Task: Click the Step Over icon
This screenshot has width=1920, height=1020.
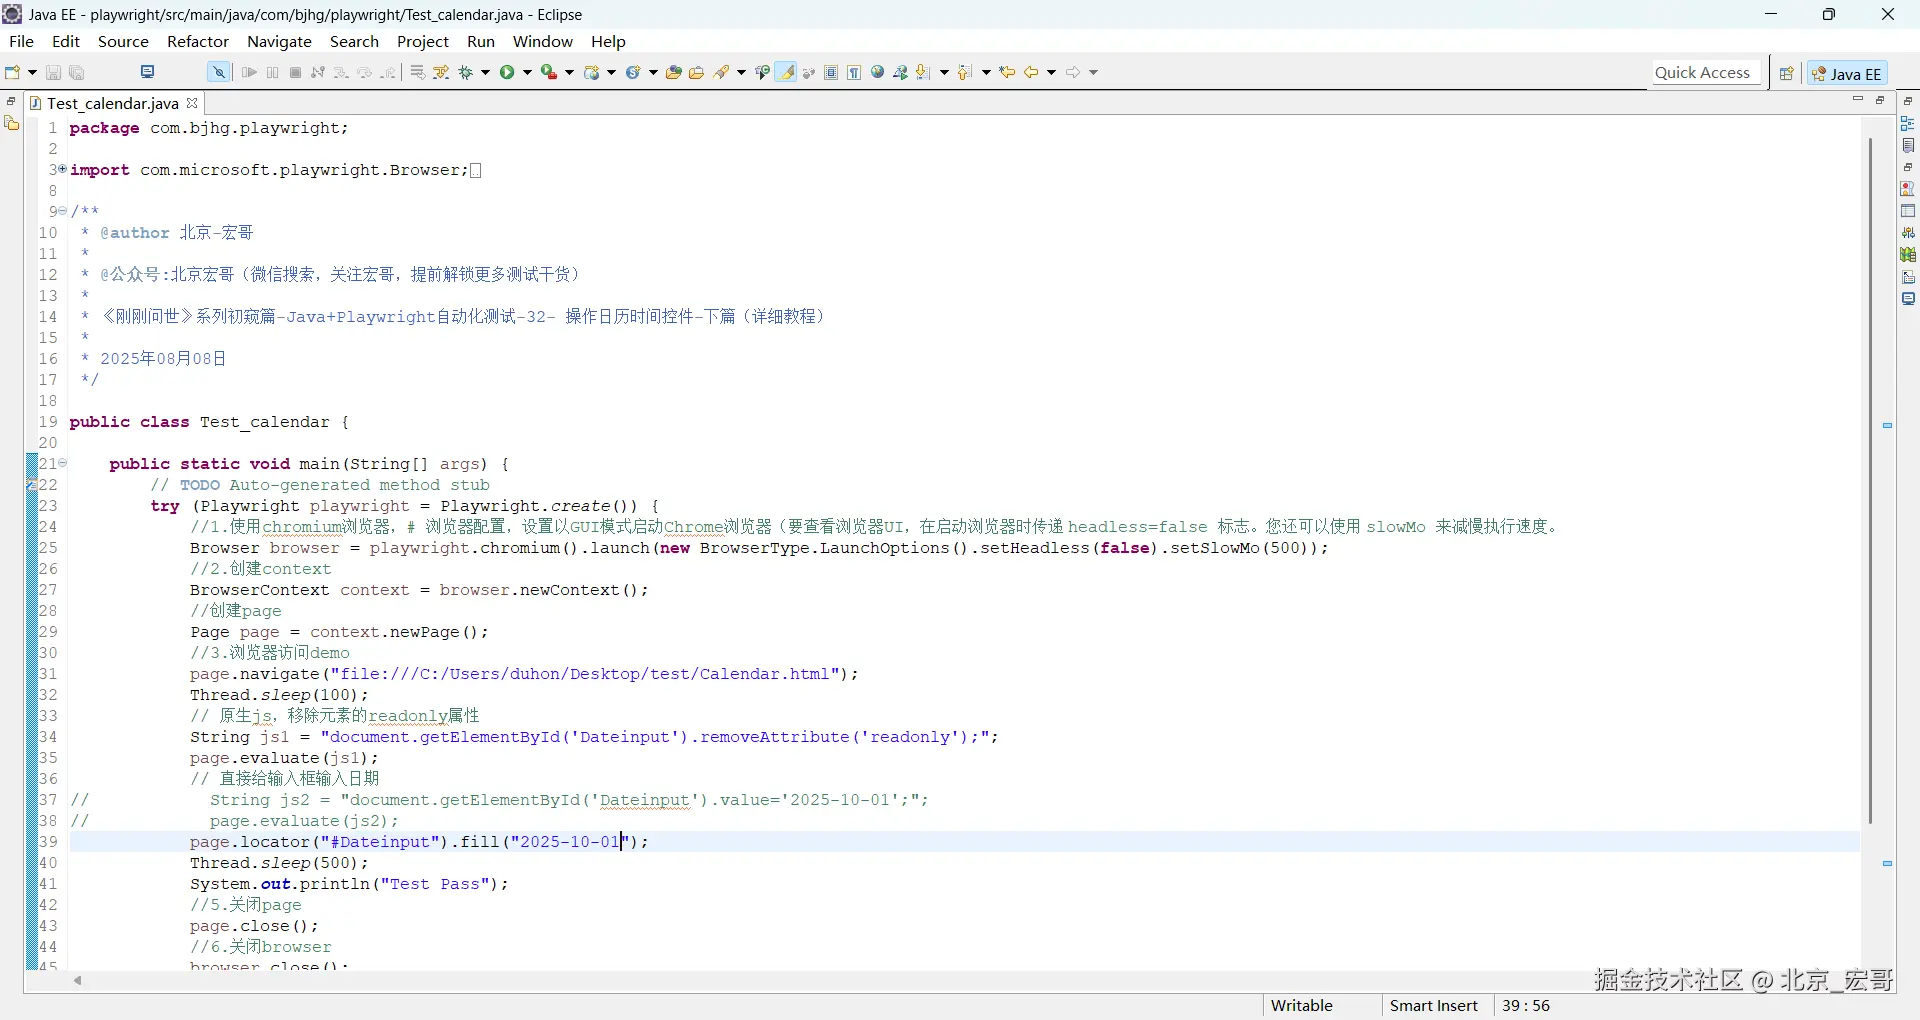Action: 365,72
